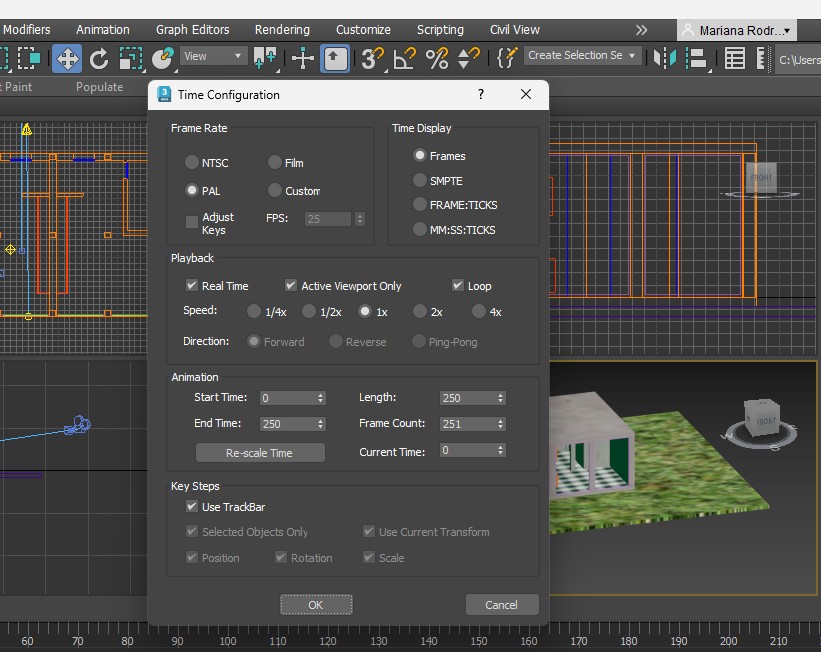The width and height of the screenshot is (821, 652).
Task: Uncheck the Real Time checkbox
Action: (192, 286)
